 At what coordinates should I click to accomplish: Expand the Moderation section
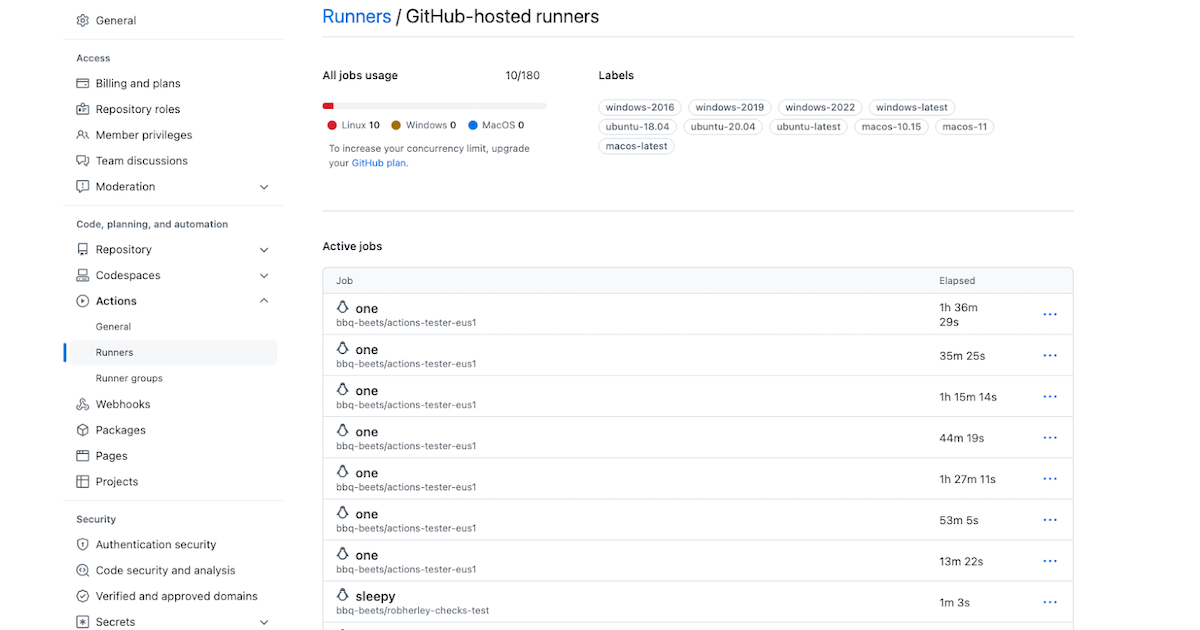[264, 186]
